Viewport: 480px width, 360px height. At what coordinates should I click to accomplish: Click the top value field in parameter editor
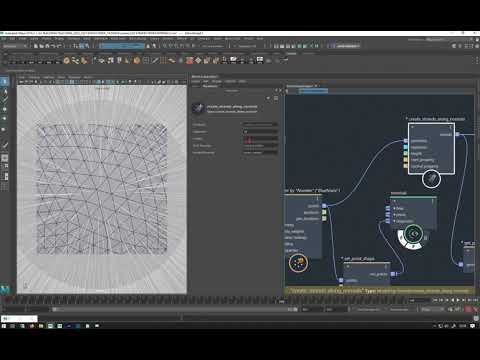[x=260, y=124]
